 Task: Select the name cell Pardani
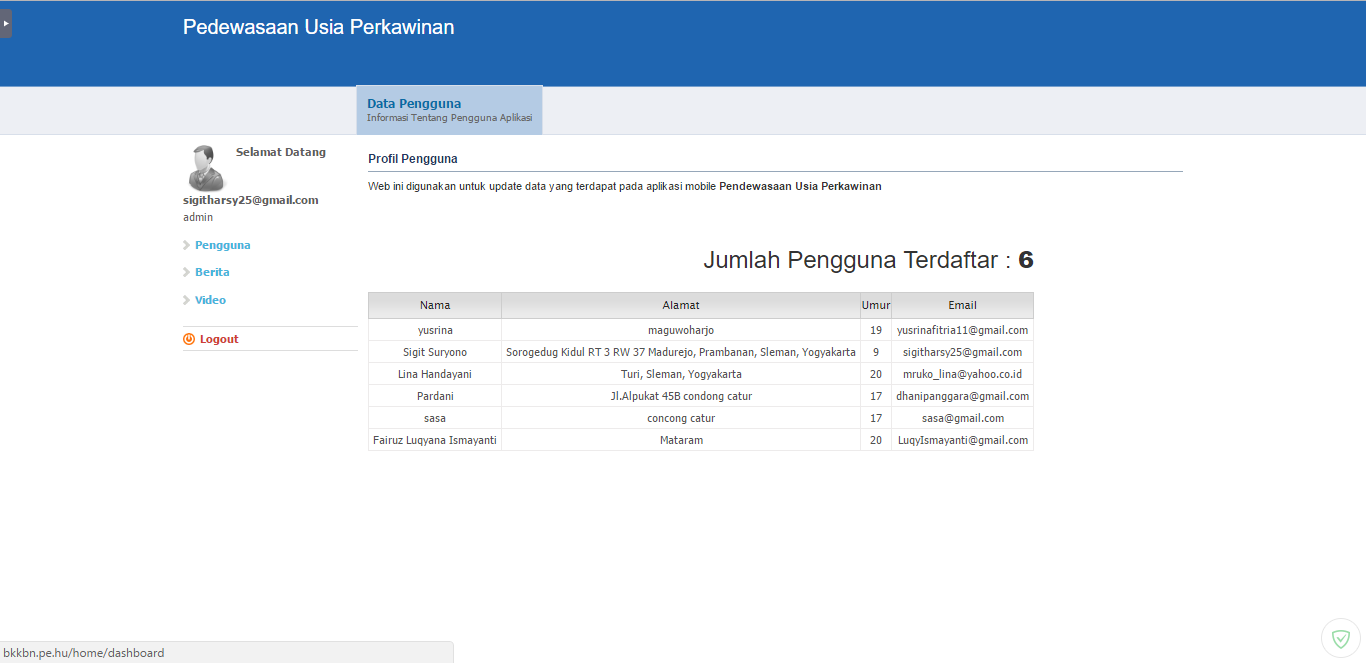point(435,396)
